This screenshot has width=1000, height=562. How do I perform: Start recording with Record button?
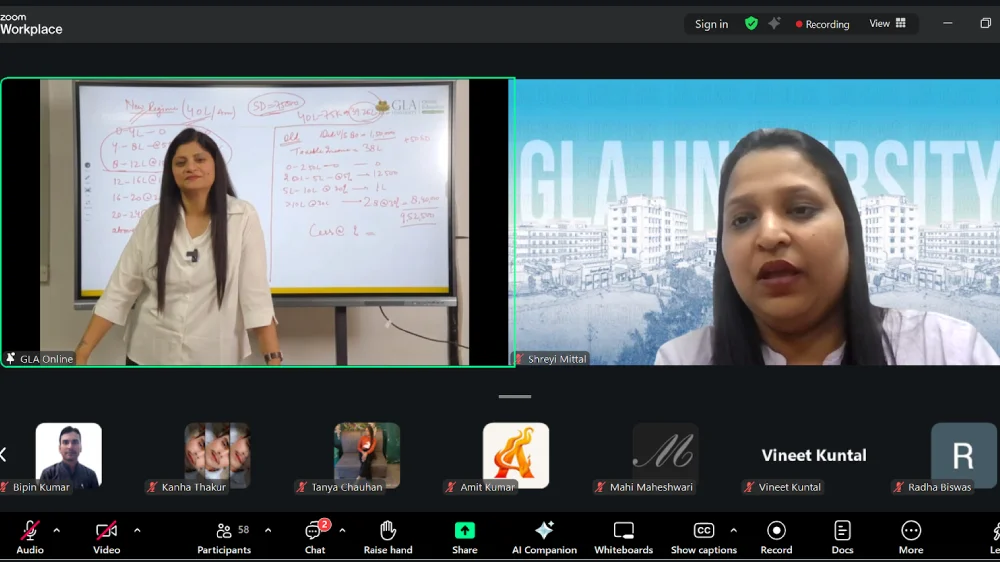point(776,536)
